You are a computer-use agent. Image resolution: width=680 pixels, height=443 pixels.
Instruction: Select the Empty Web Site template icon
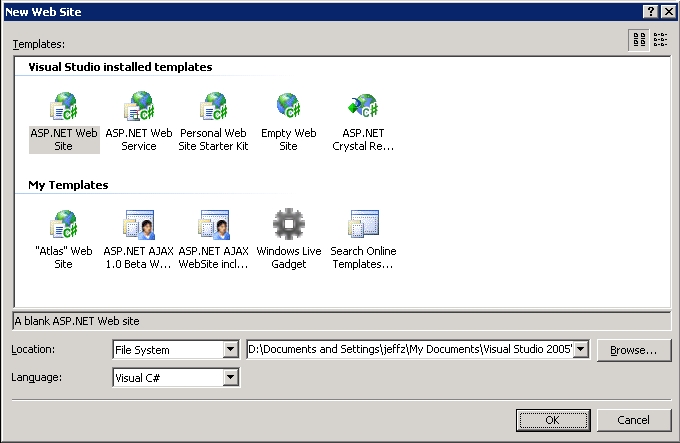point(288,105)
